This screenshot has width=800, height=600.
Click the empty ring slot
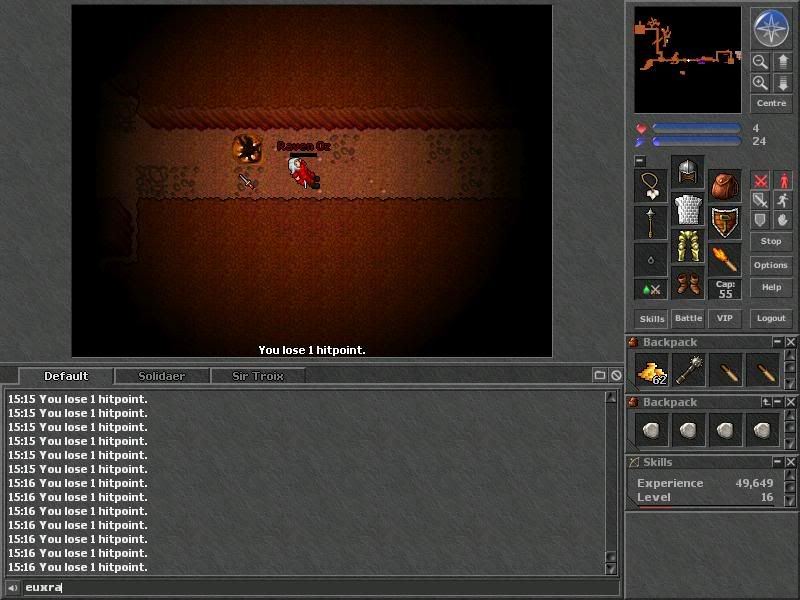click(x=651, y=260)
